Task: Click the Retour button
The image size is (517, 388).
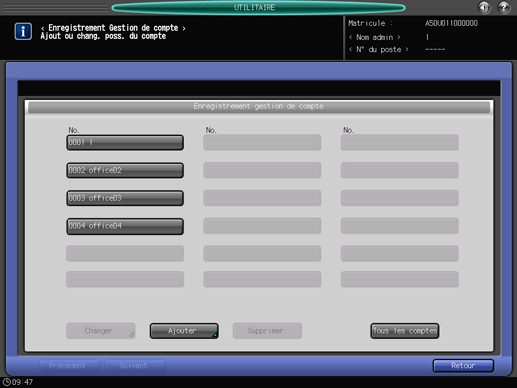Action: click(x=463, y=366)
